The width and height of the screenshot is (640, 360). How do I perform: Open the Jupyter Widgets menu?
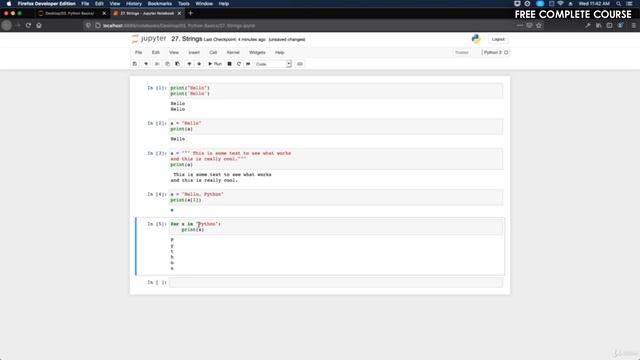coord(257,52)
